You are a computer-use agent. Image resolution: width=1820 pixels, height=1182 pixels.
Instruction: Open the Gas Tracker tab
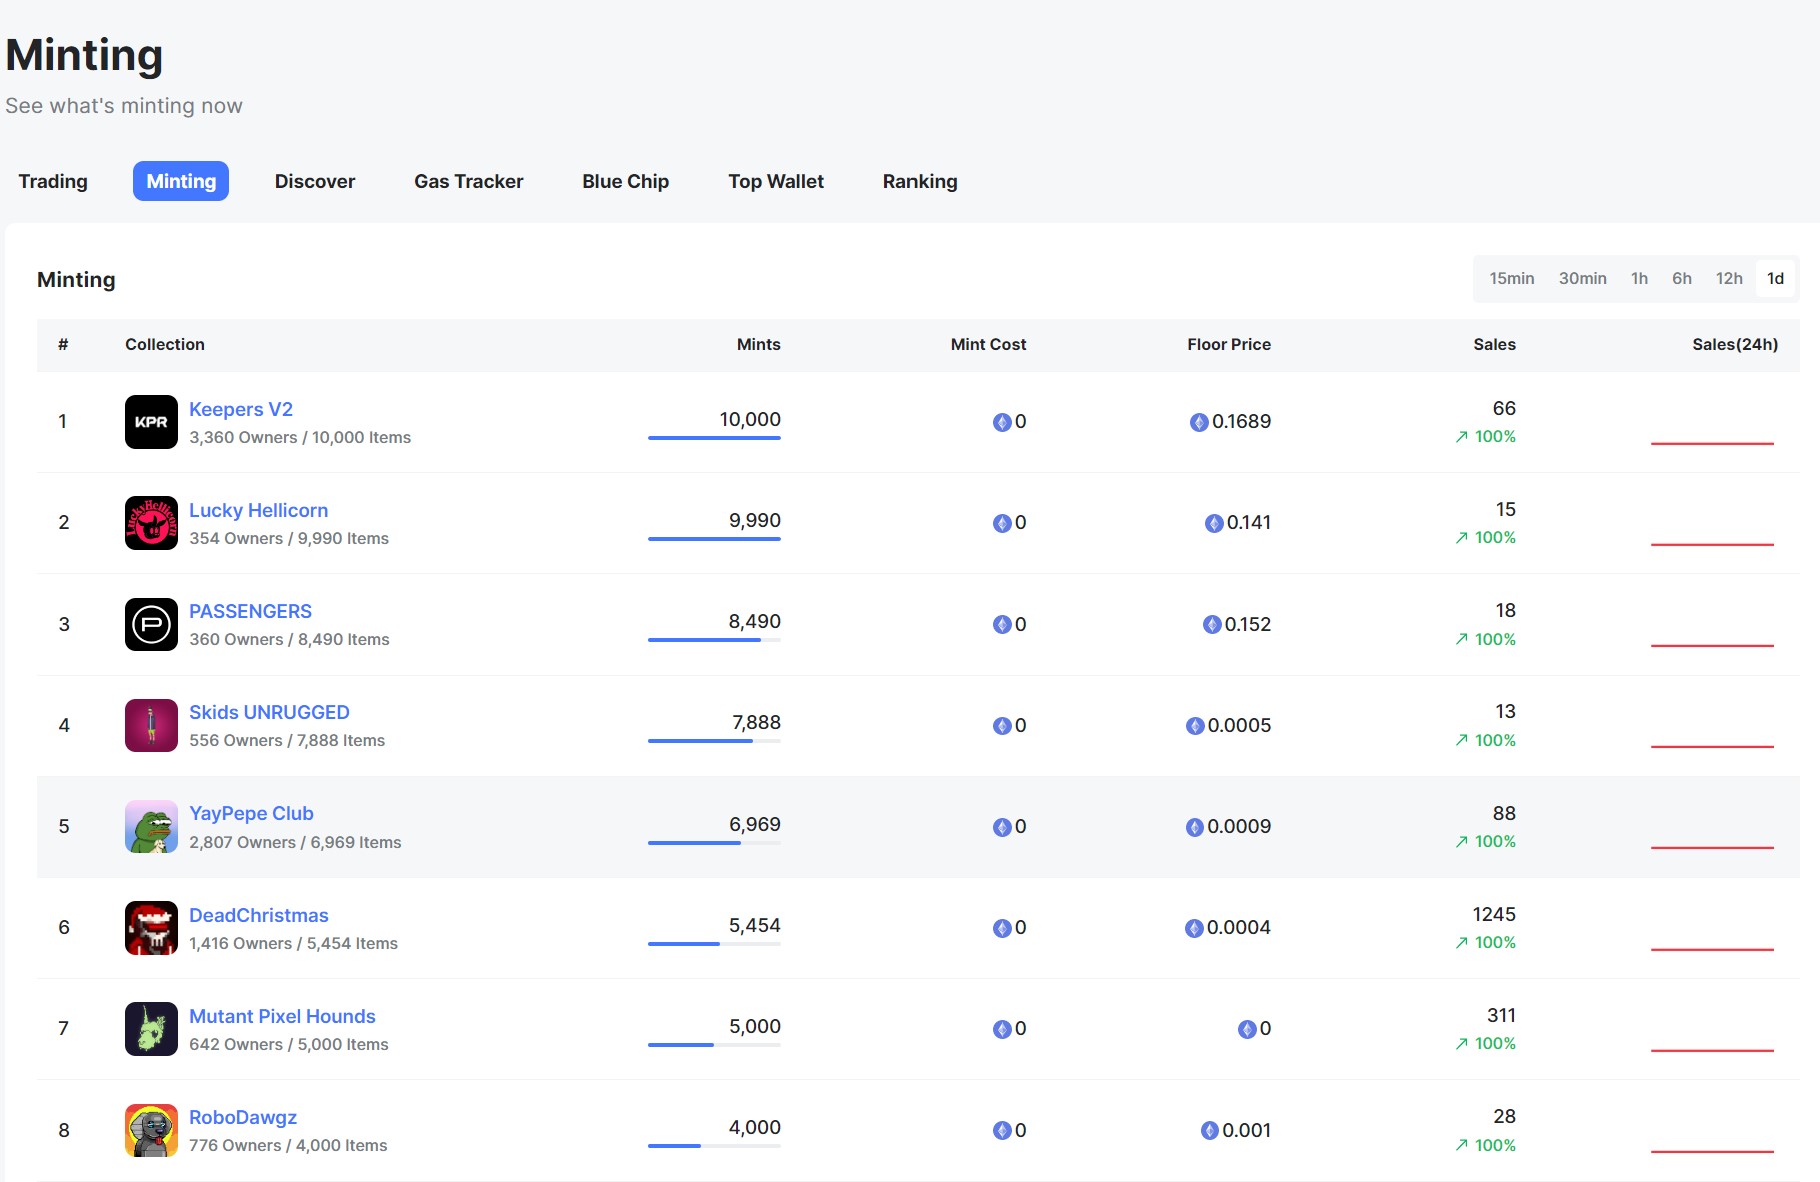point(468,181)
